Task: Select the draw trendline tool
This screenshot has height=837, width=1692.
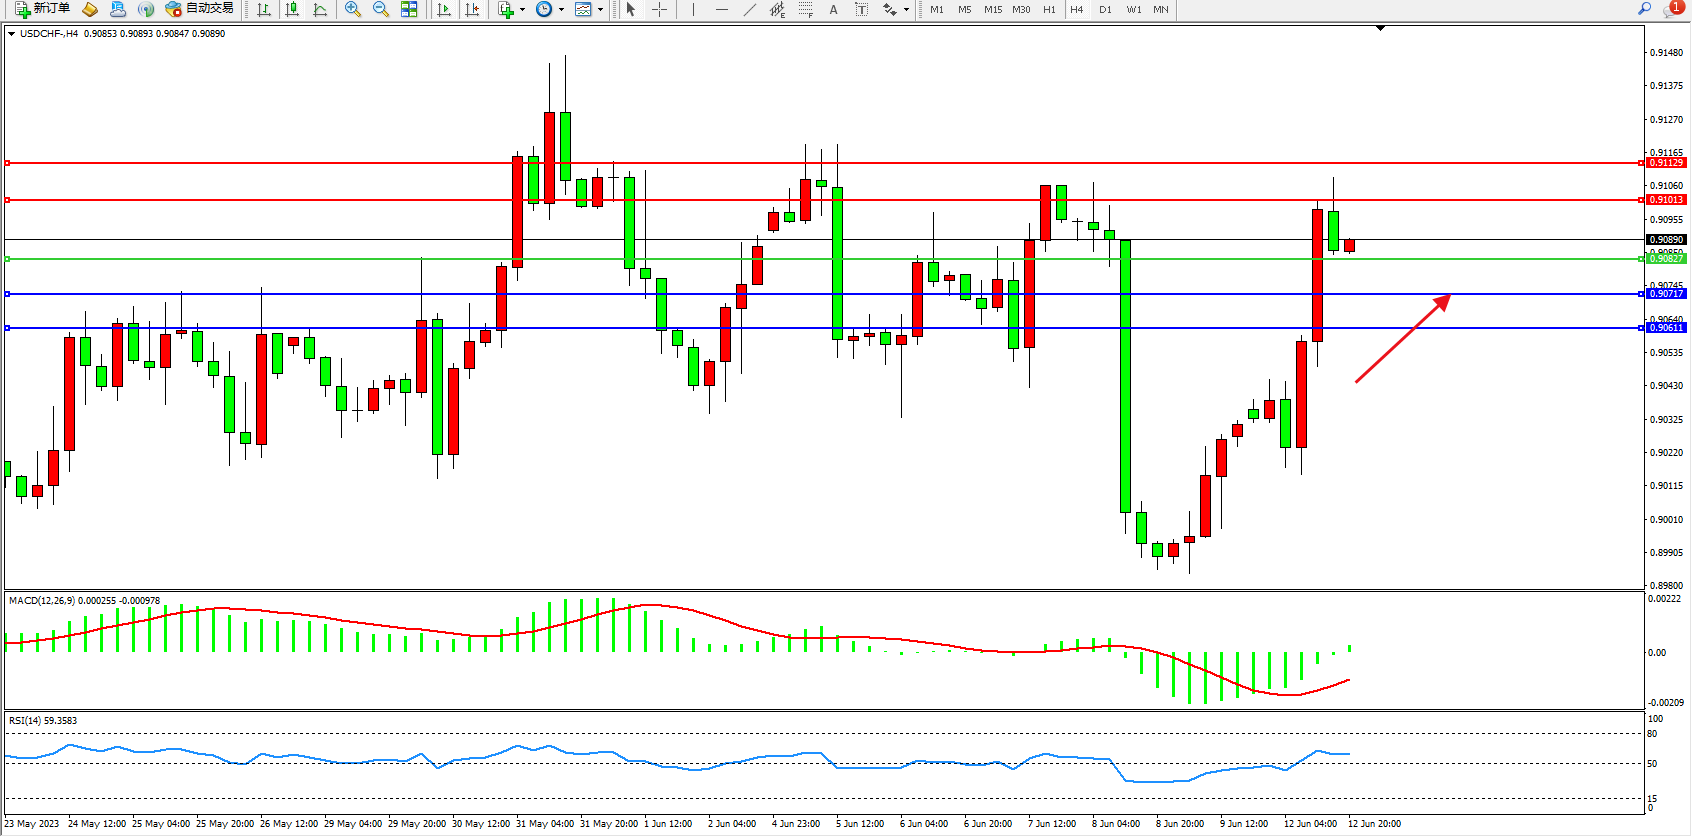Action: [x=750, y=9]
